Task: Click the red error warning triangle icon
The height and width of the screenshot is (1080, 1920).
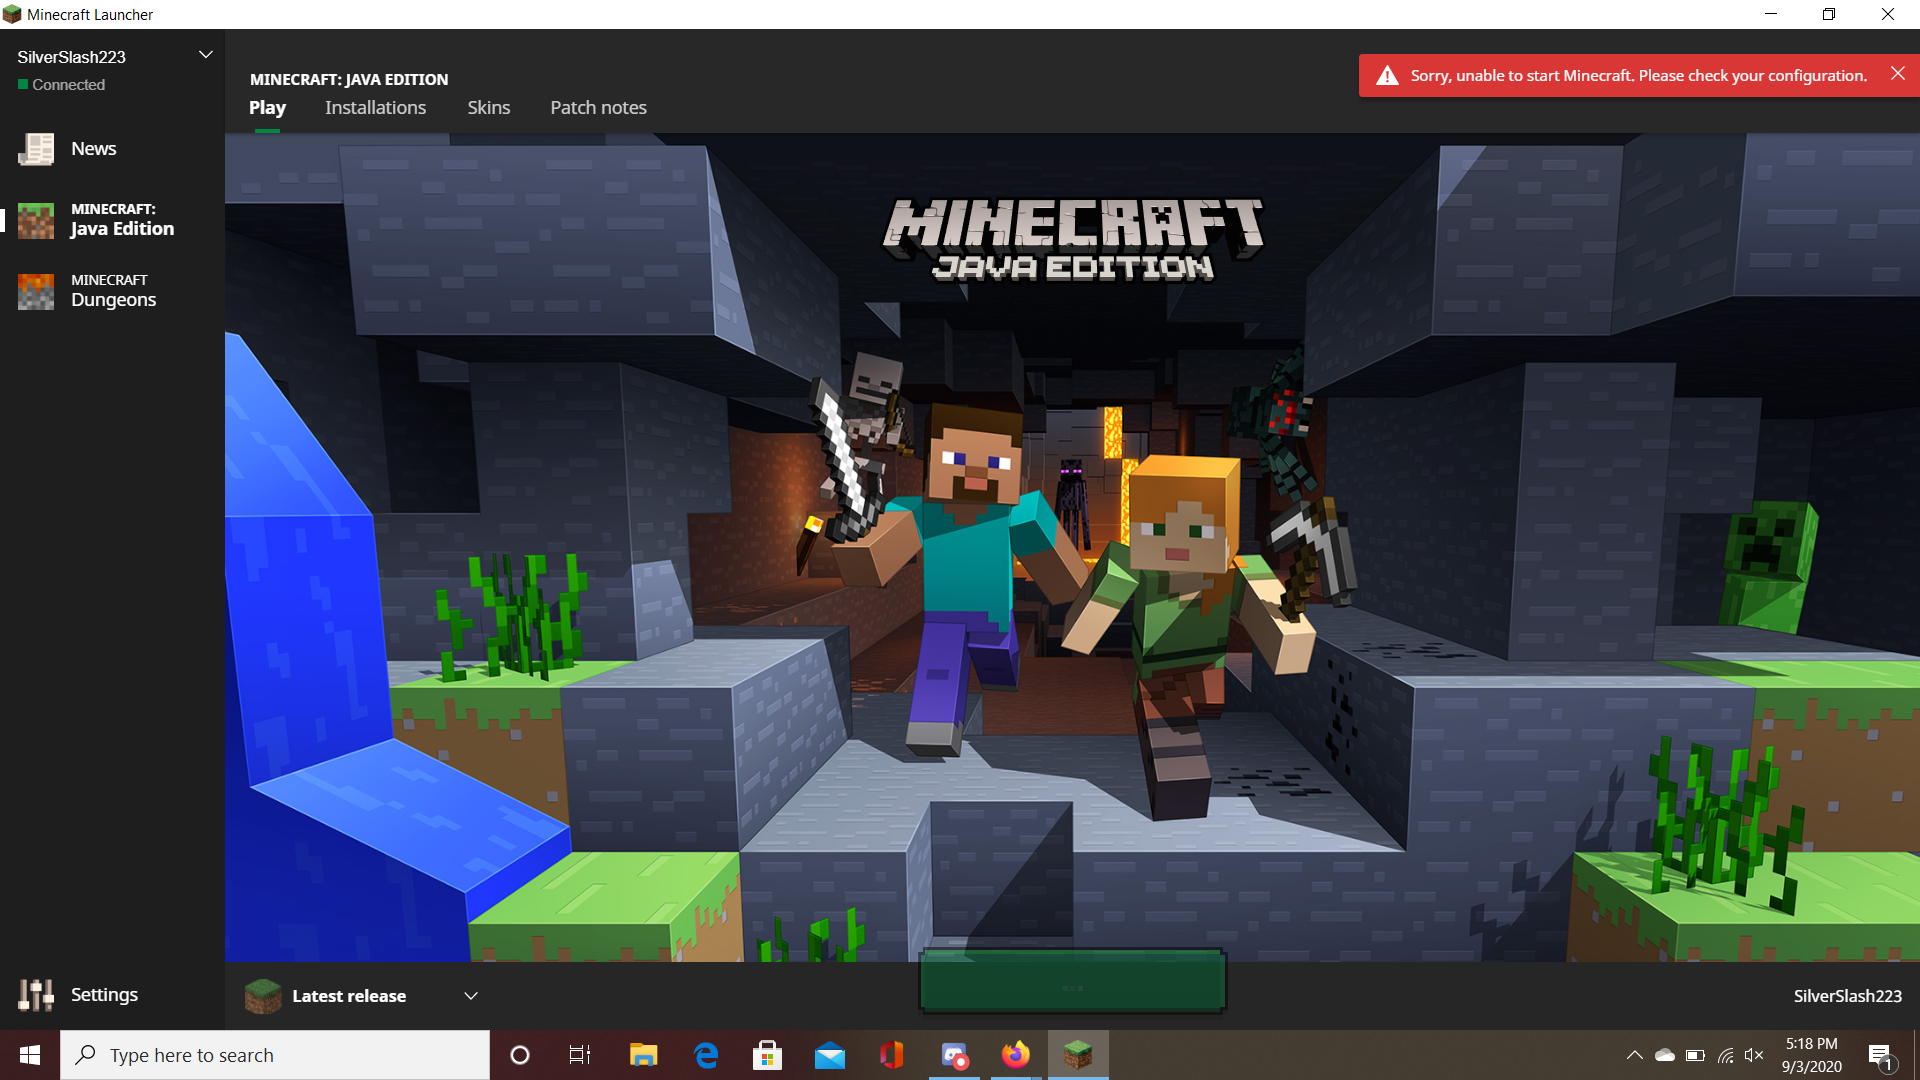Action: click(1387, 76)
